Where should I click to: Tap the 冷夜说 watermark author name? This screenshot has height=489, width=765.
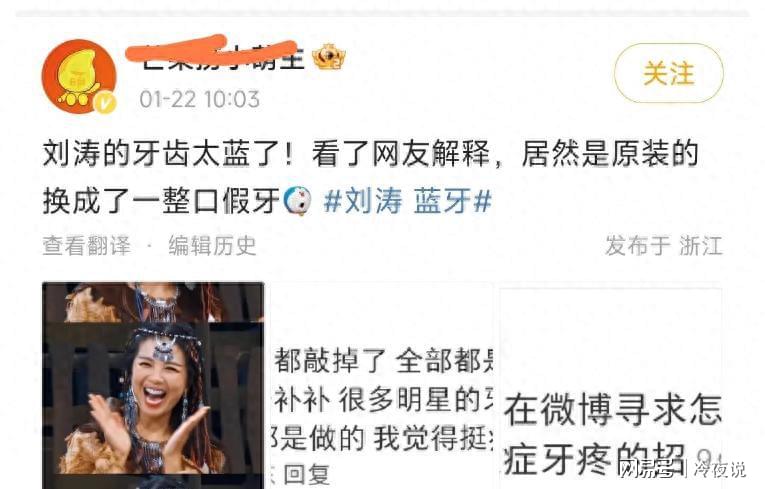[x=720, y=469]
